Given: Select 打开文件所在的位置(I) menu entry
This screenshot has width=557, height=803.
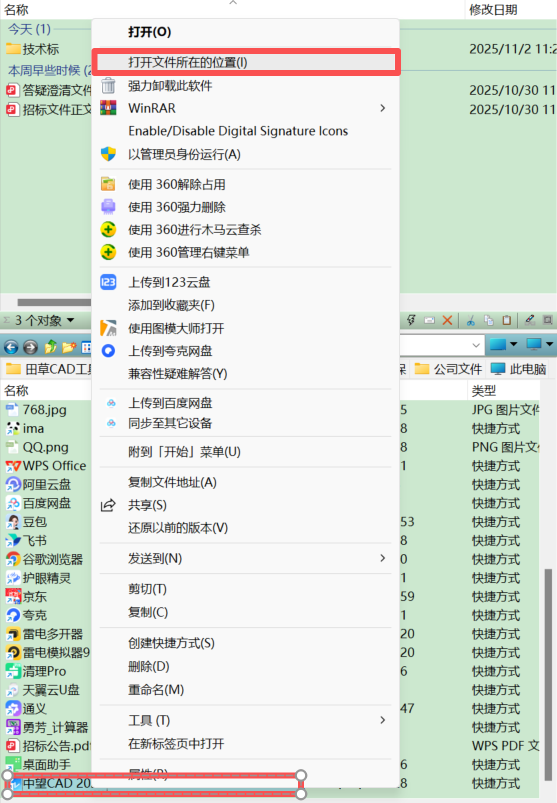Looking at the screenshot, I should [x=246, y=62].
